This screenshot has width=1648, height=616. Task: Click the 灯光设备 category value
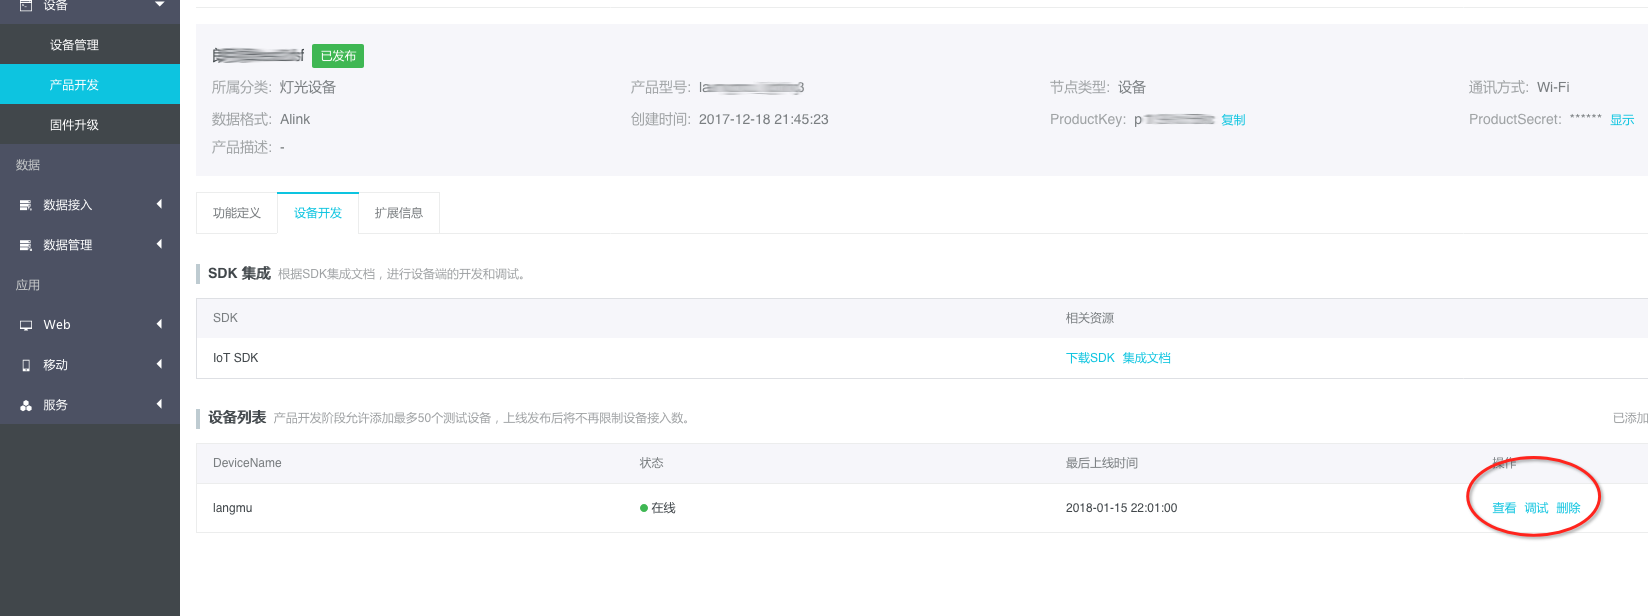coord(308,87)
